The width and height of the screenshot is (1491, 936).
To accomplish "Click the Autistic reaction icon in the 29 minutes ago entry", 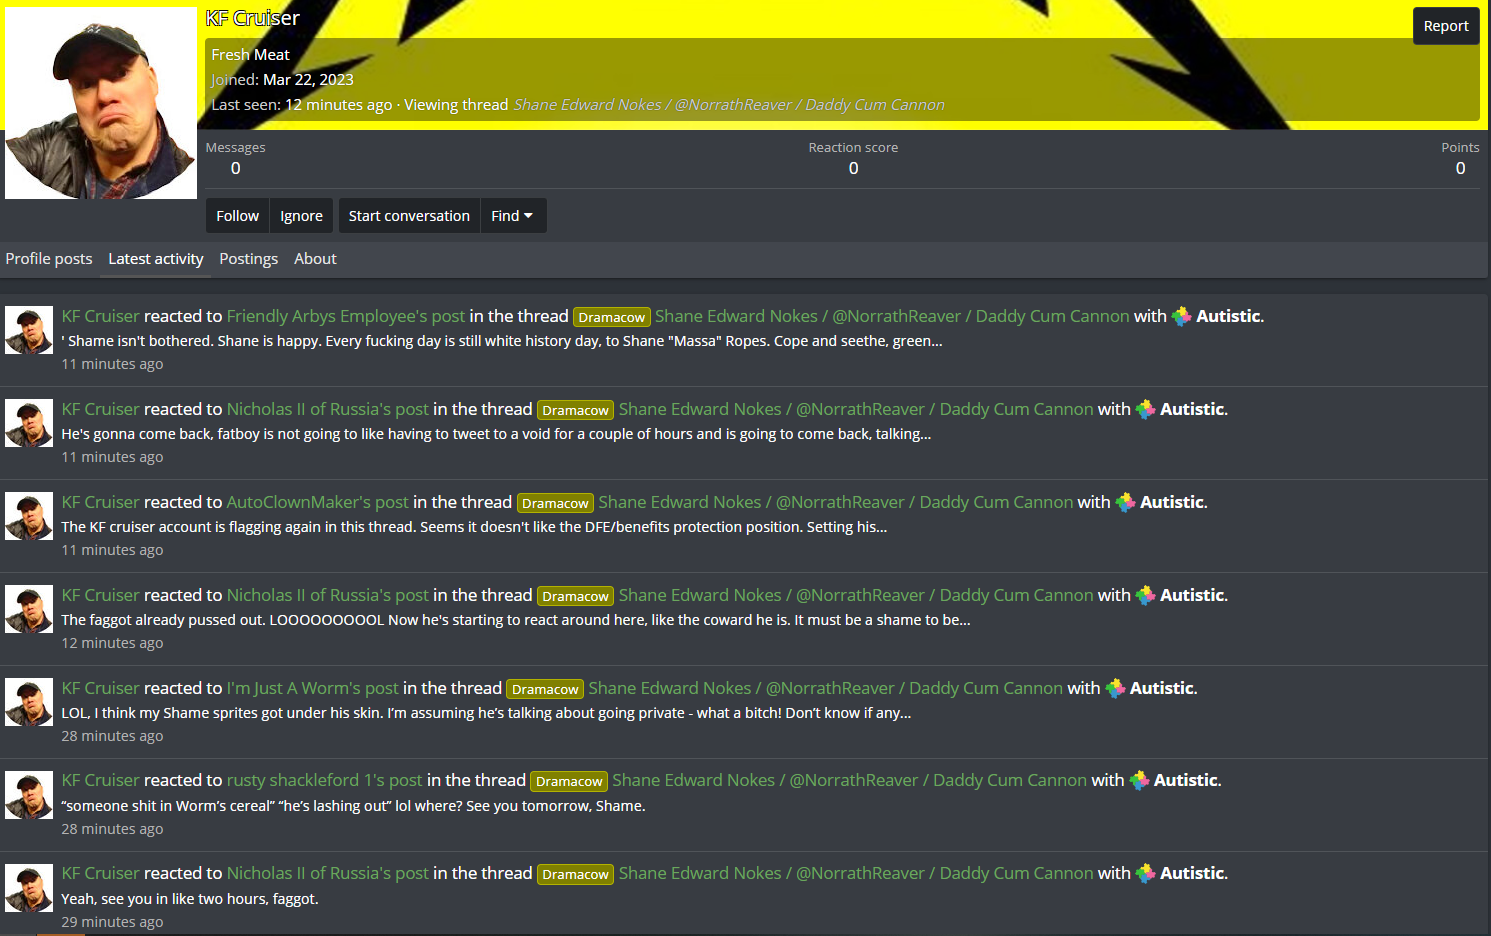I will pos(1145,873).
